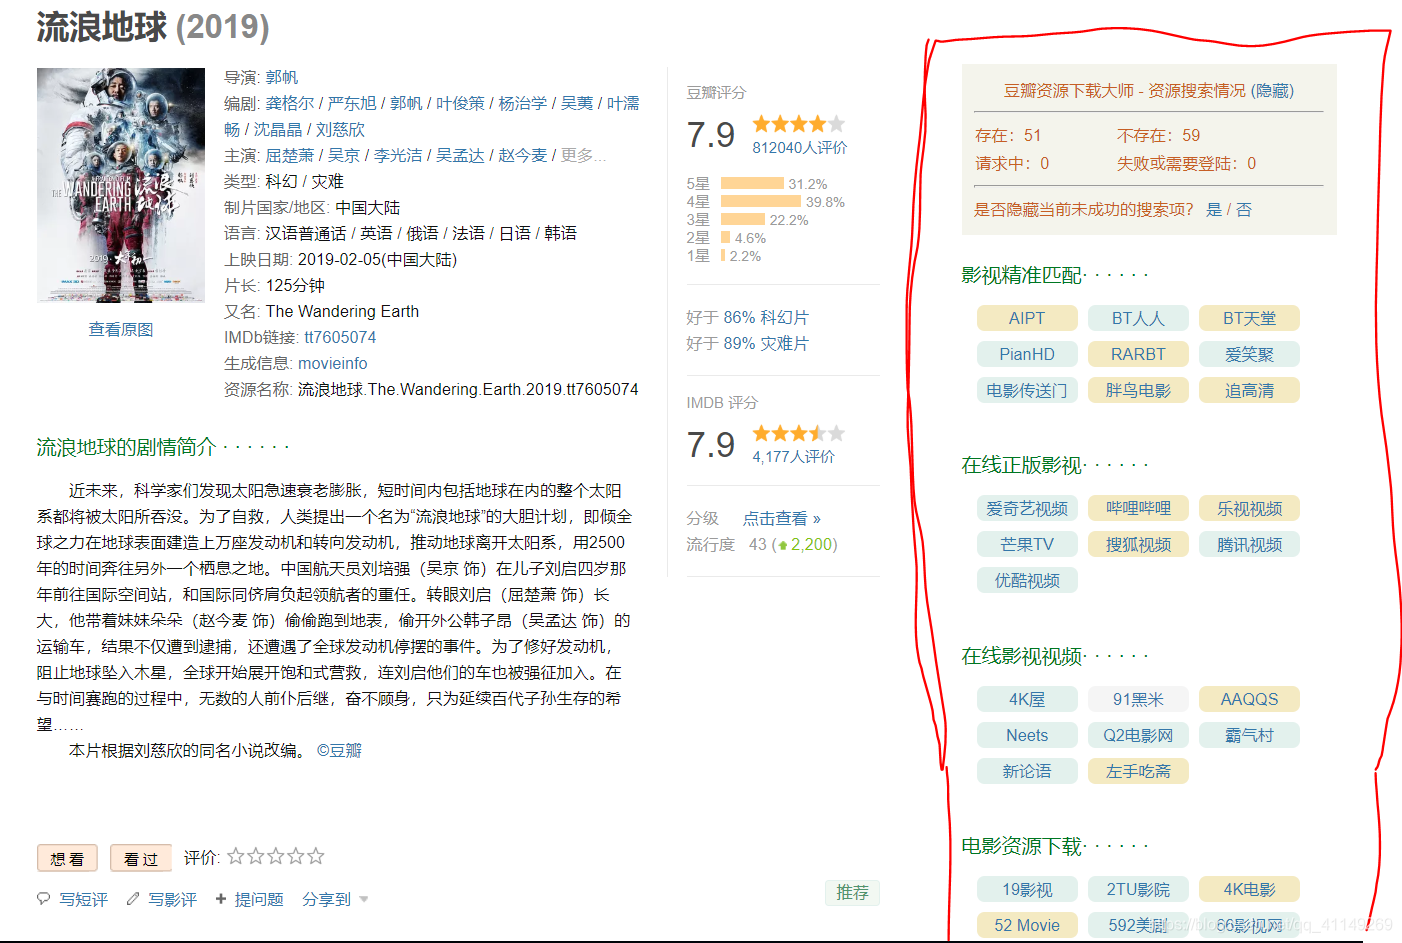Click the 写短评 speech bubble icon
This screenshot has width=1402, height=943.
43,899
